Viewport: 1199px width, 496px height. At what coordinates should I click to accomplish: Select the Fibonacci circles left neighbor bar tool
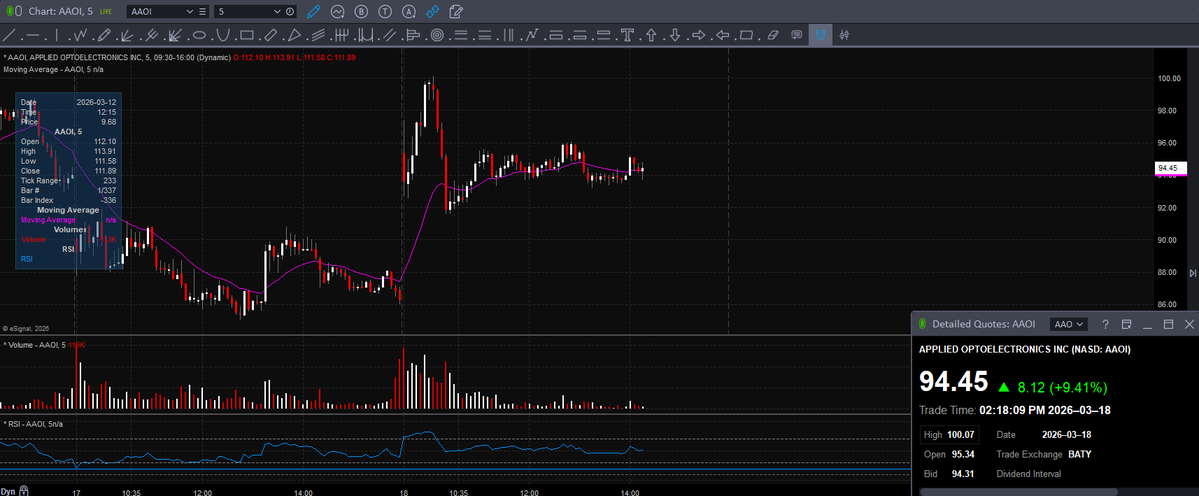[x=413, y=35]
